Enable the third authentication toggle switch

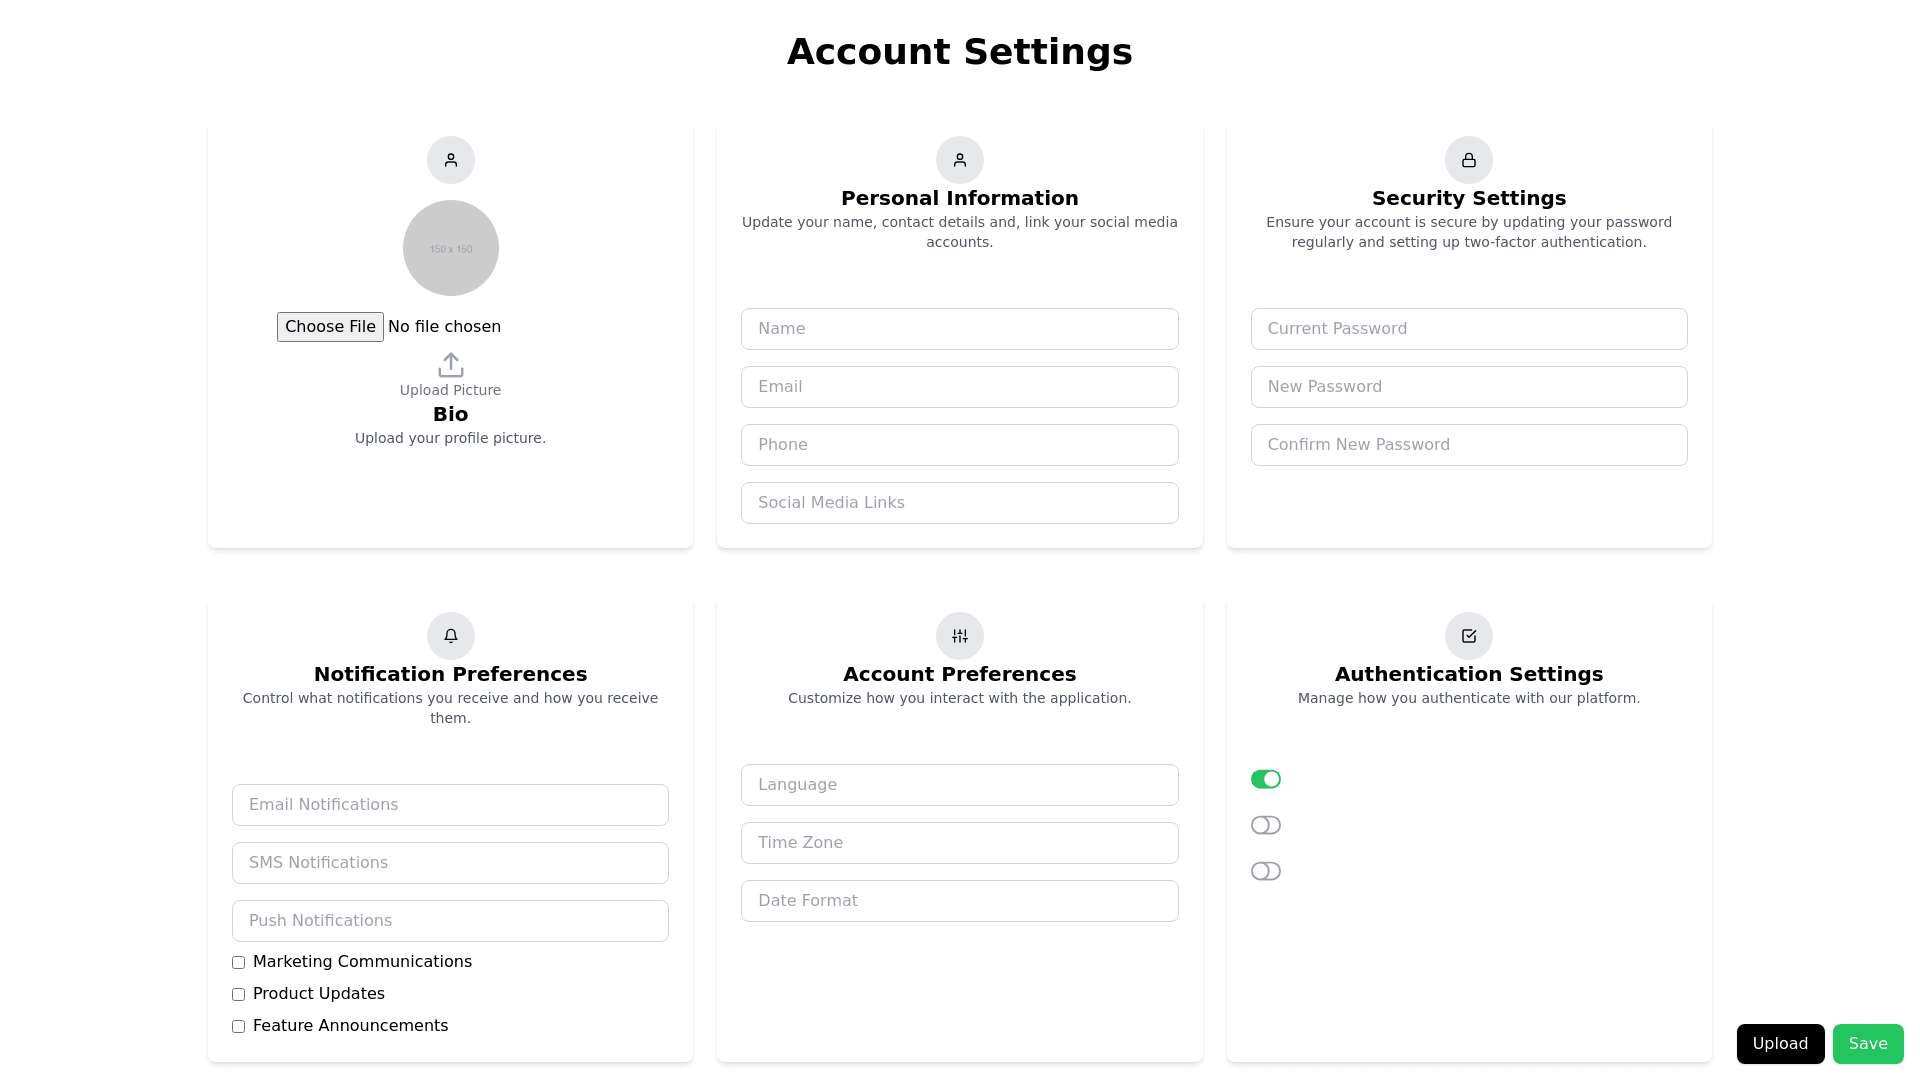[1265, 871]
